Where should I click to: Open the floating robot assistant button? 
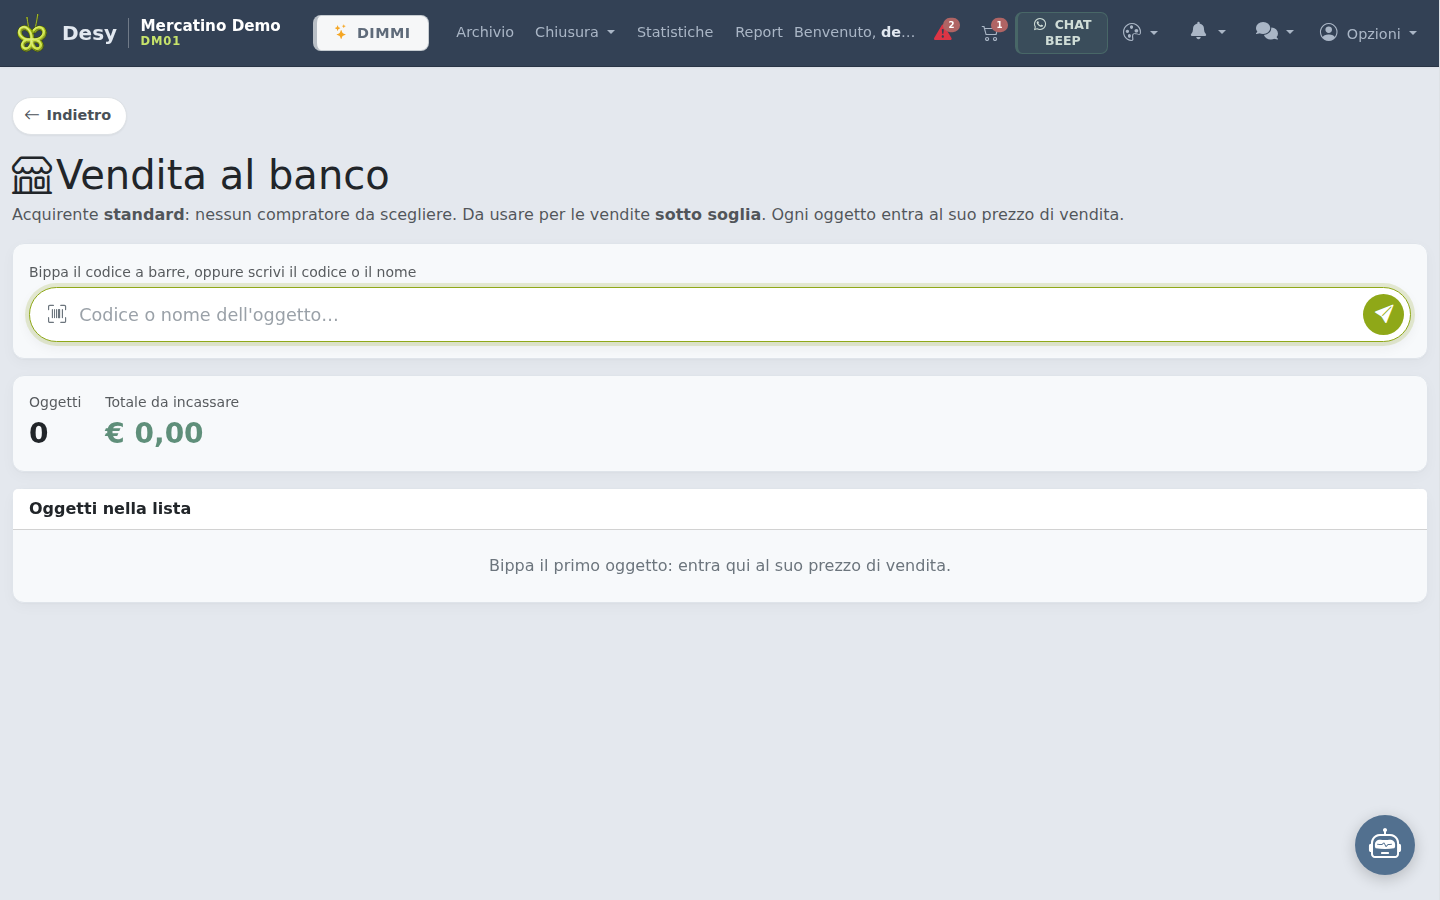coord(1385,845)
